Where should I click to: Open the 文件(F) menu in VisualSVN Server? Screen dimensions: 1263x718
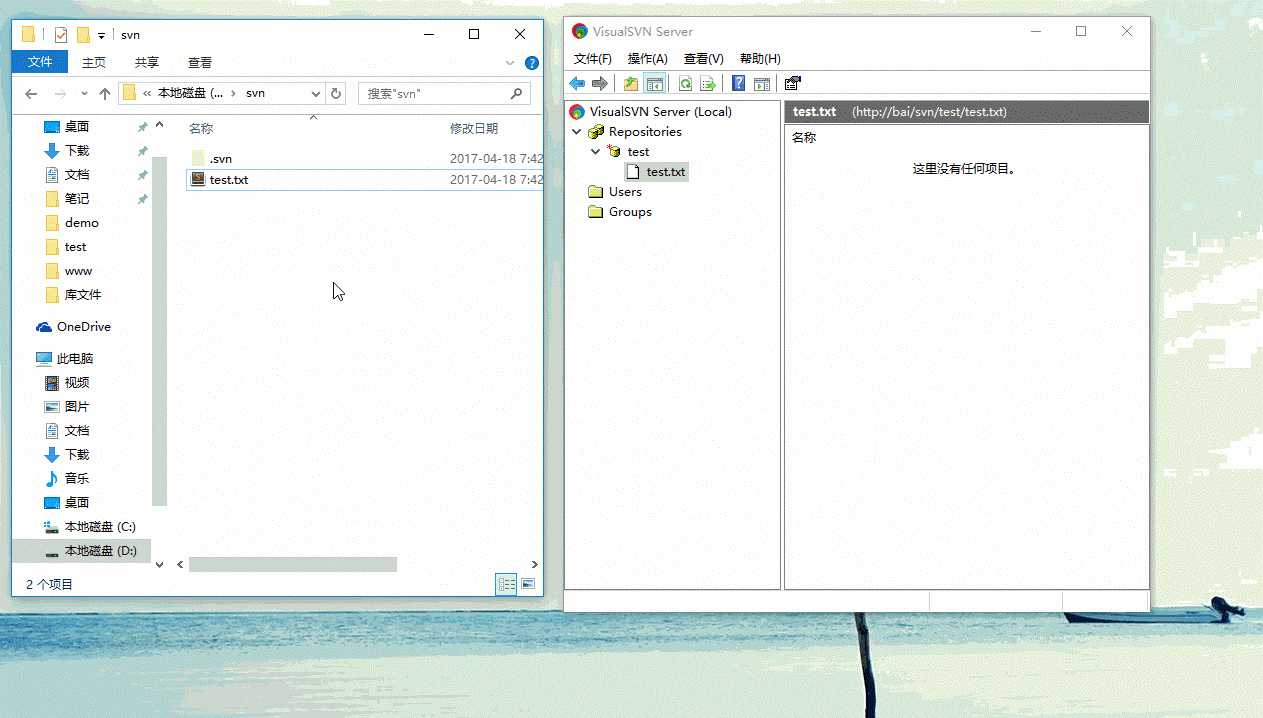tap(592, 59)
